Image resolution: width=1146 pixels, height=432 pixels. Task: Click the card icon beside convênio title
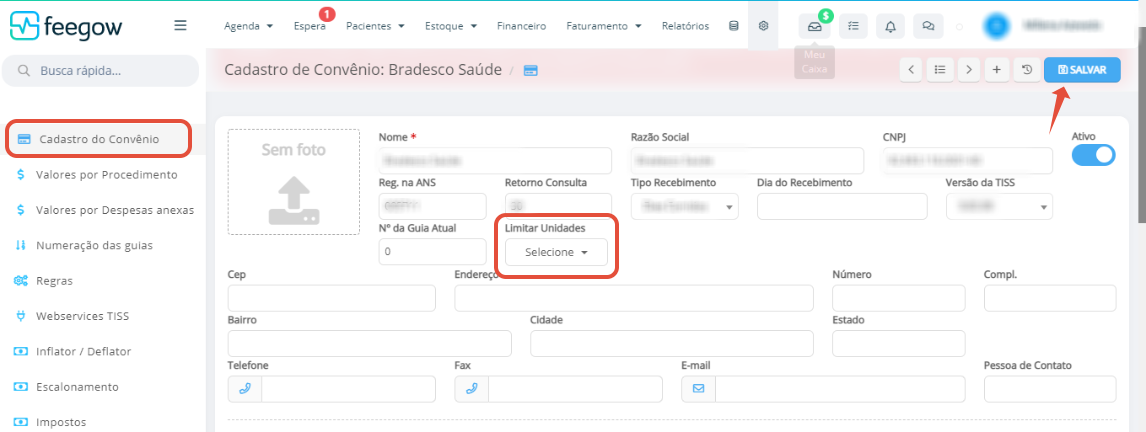click(531, 71)
